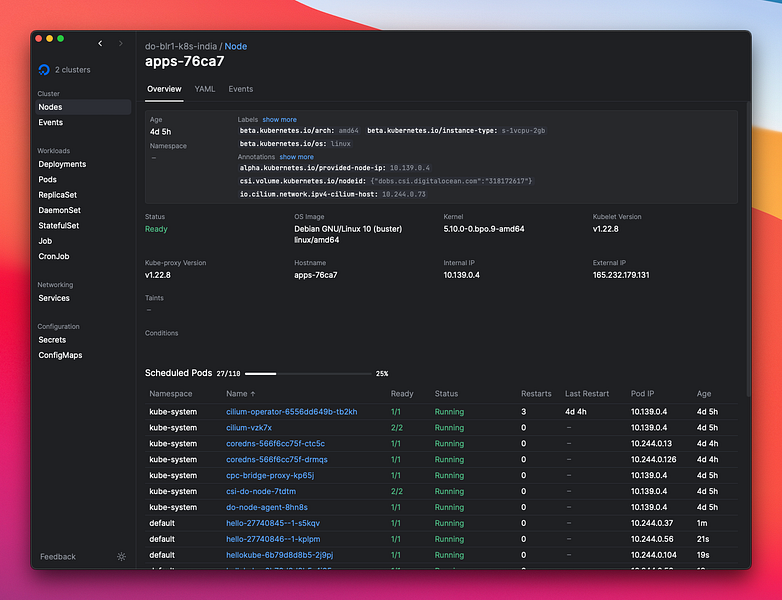This screenshot has height=600, width=782.
Task: Open pod cilium-operator-6556dd649b-tb2kh
Action: 292,412
